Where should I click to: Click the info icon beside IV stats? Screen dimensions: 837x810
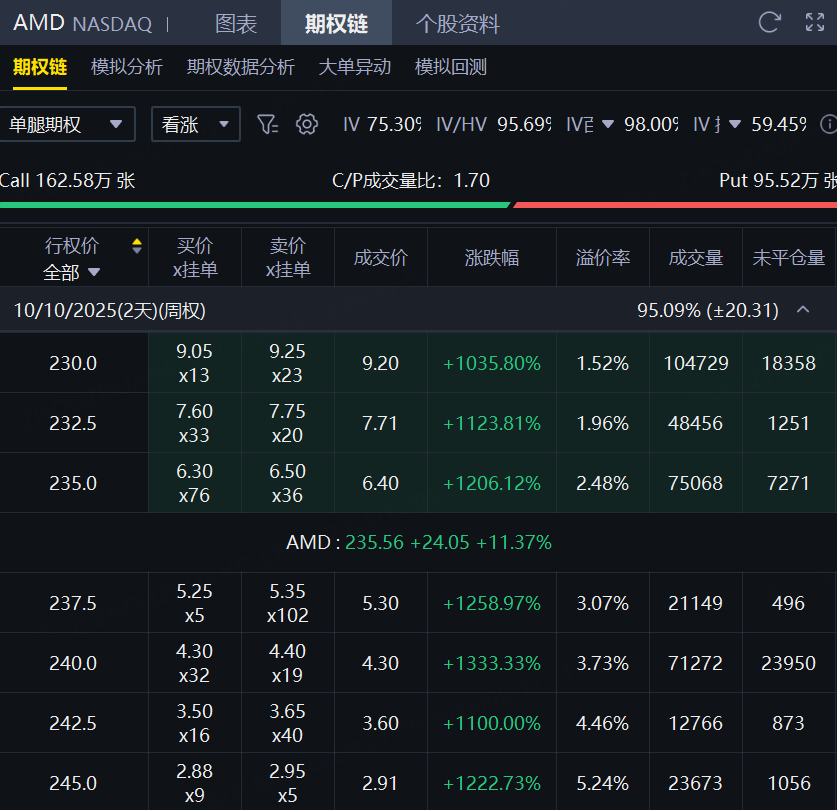click(828, 124)
